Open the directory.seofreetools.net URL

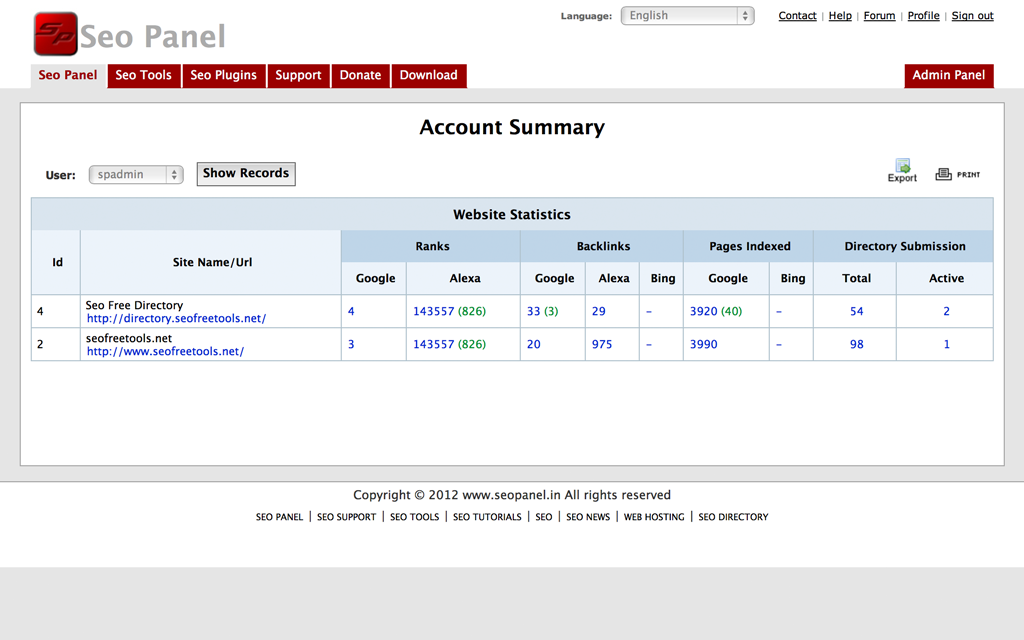(176, 319)
